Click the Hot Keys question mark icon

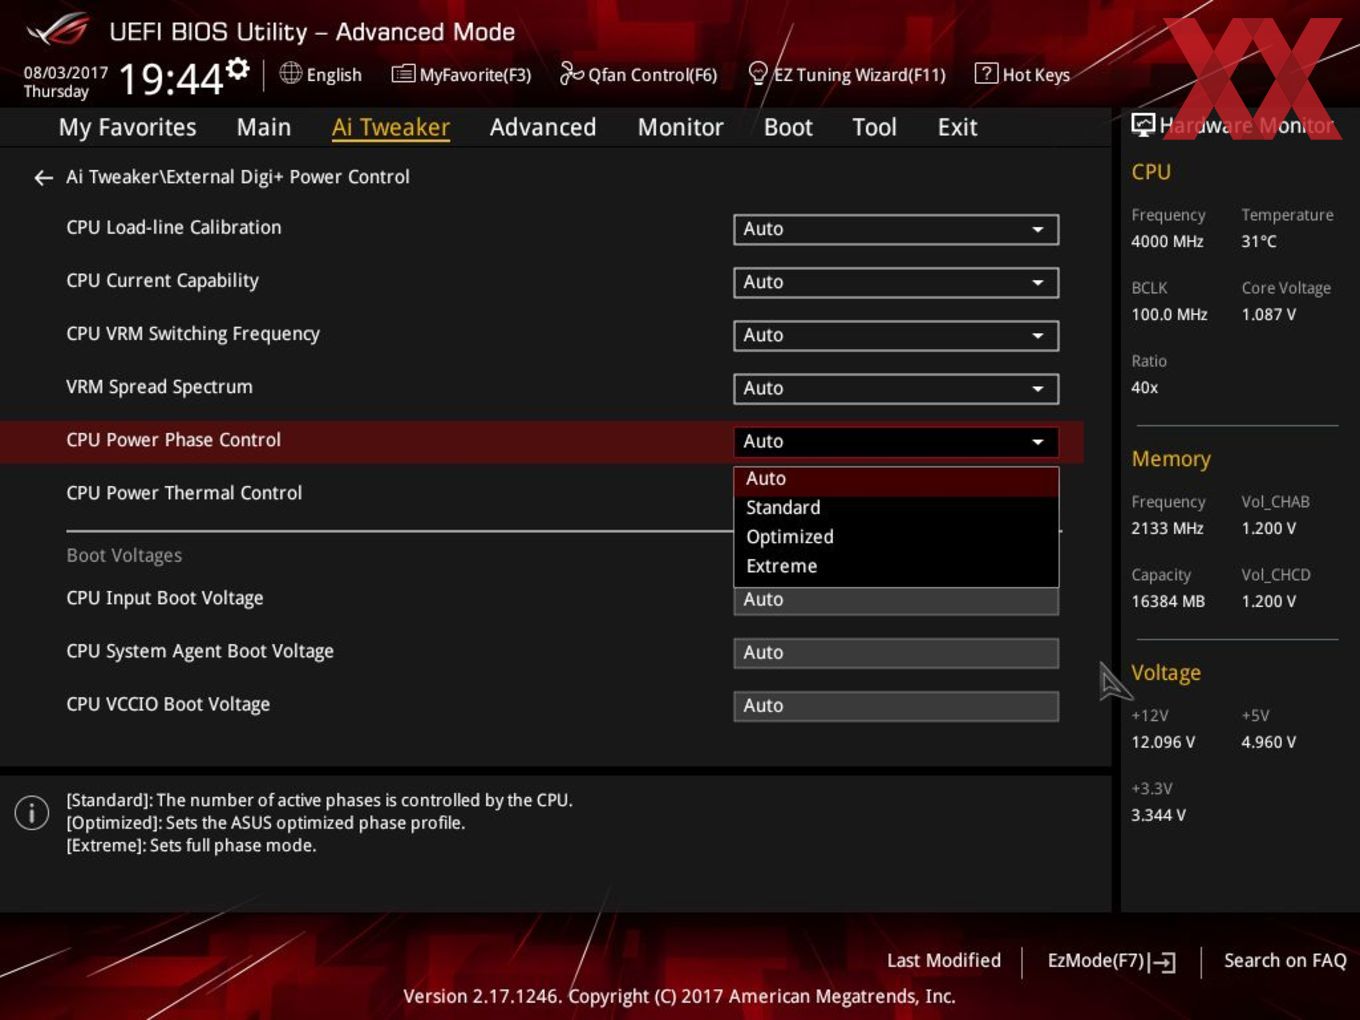click(x=986, y=73)
